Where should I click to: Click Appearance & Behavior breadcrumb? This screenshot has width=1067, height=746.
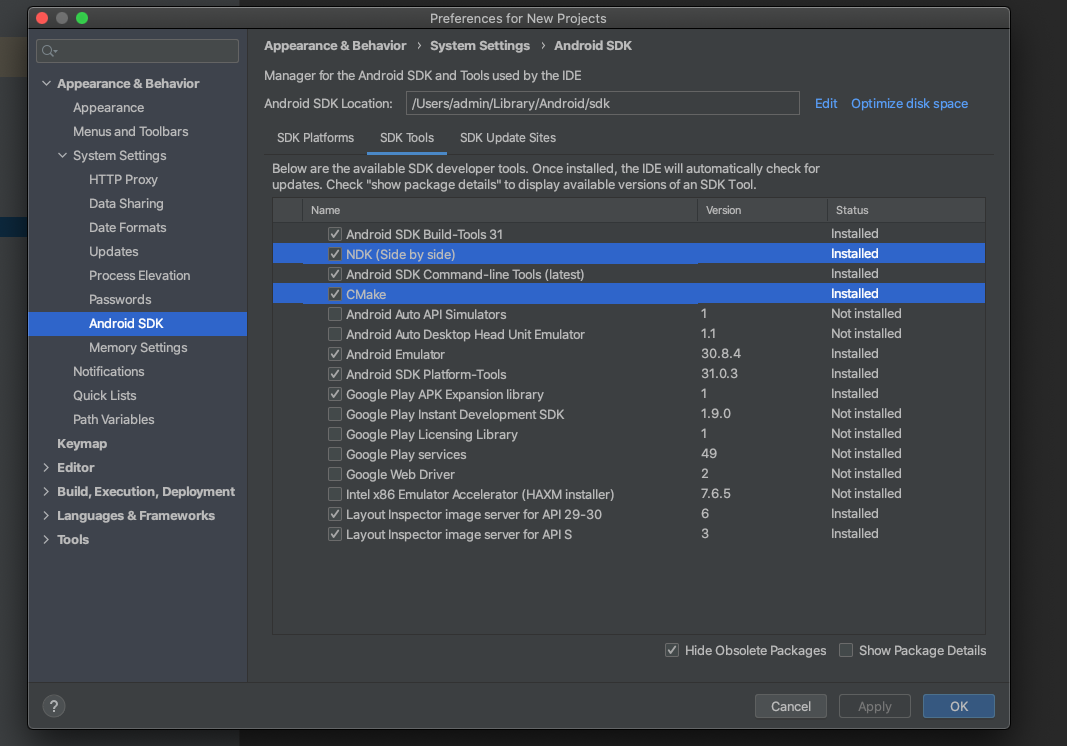(x=335, y=46)
